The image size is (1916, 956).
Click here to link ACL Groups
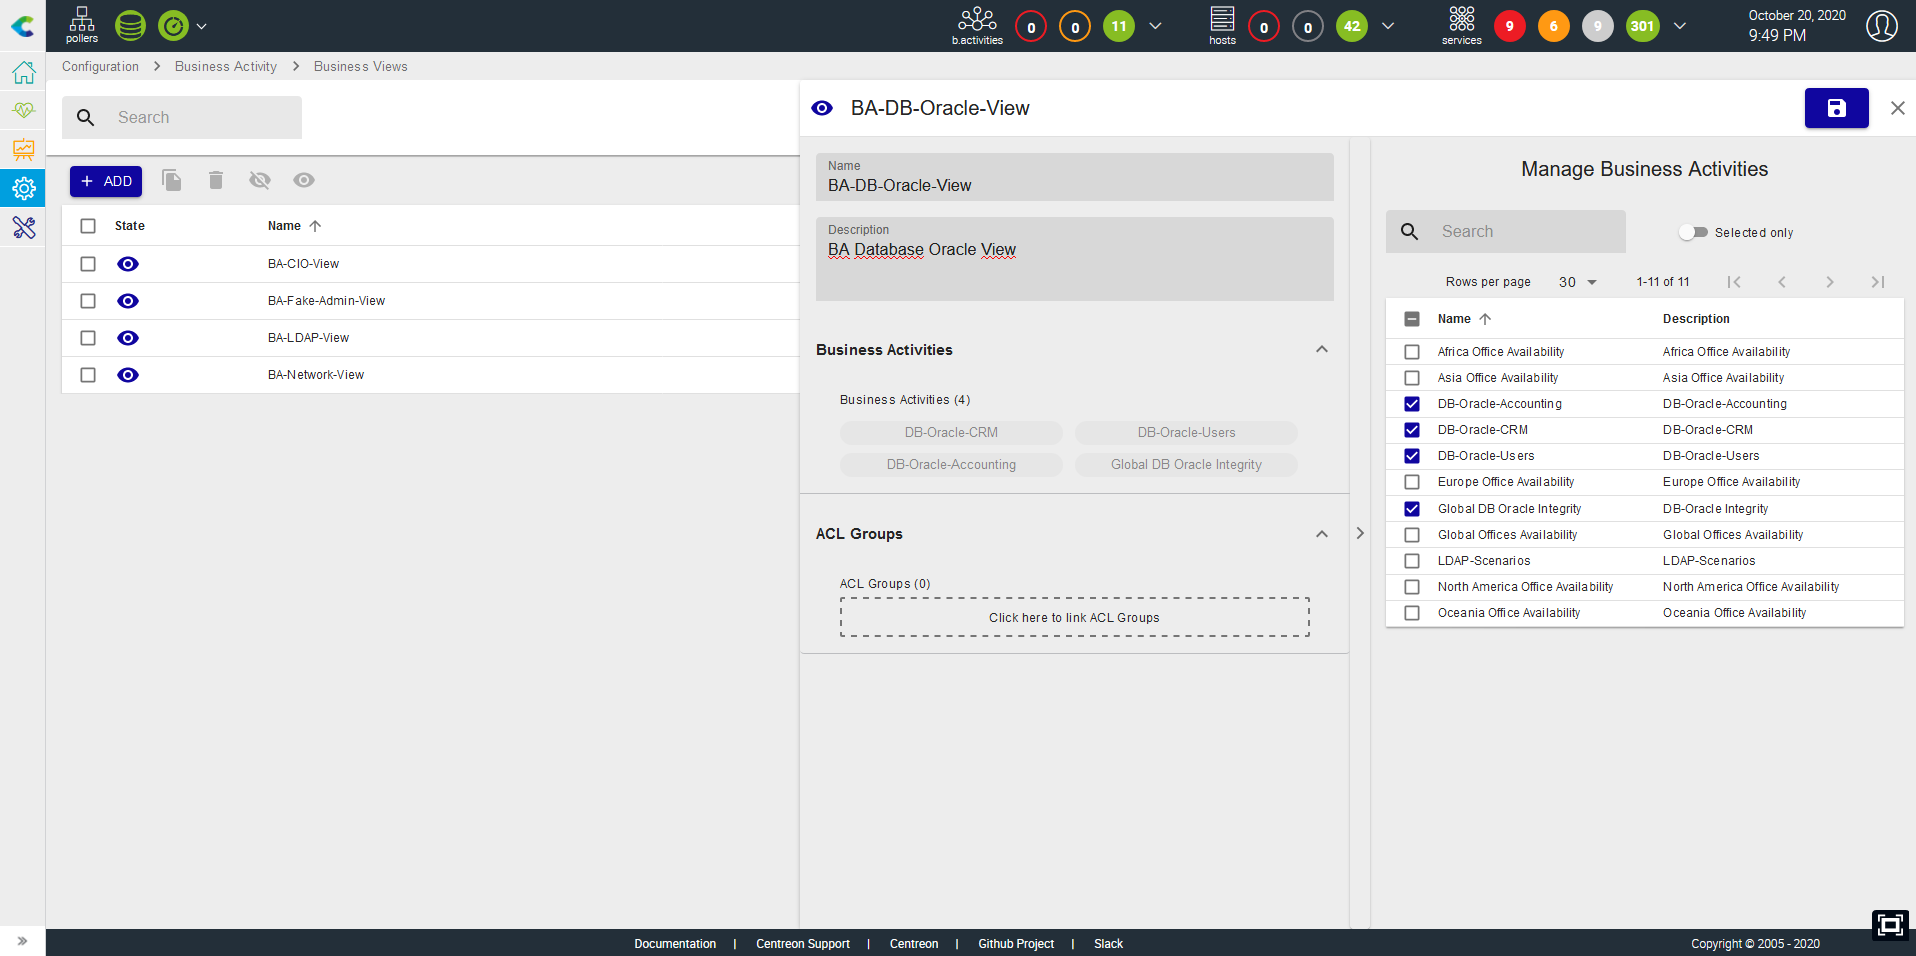(x=1074, y=617)
